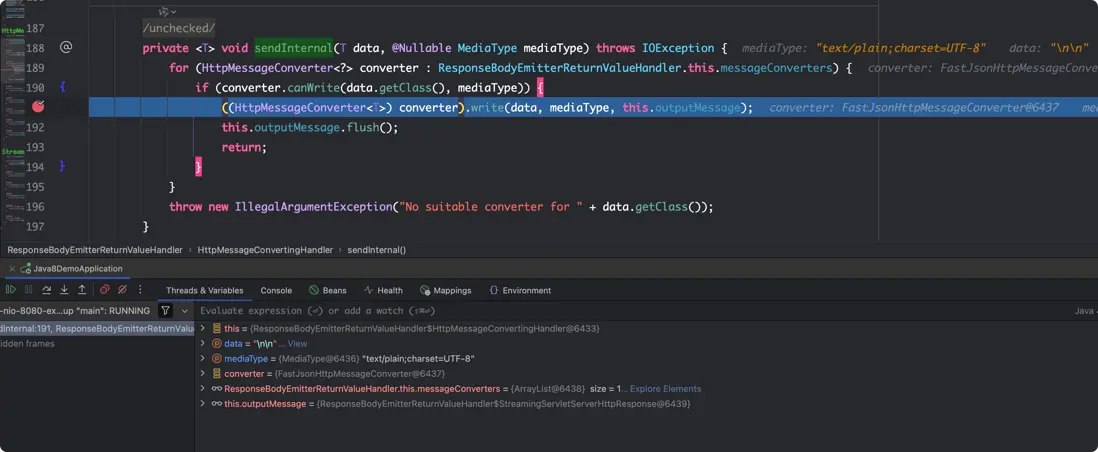Image resolution: width=1098 pixels, height=452 pixels.
Task: Click the Step Over icon
Action: point(47,289)
